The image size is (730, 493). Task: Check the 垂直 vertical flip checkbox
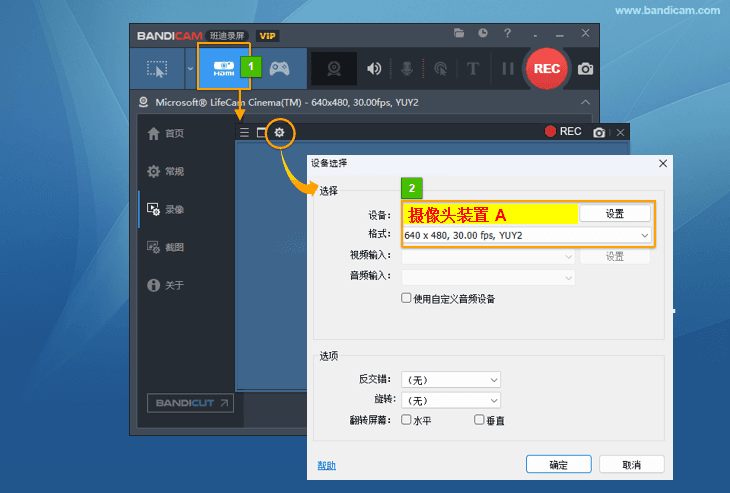479,420
